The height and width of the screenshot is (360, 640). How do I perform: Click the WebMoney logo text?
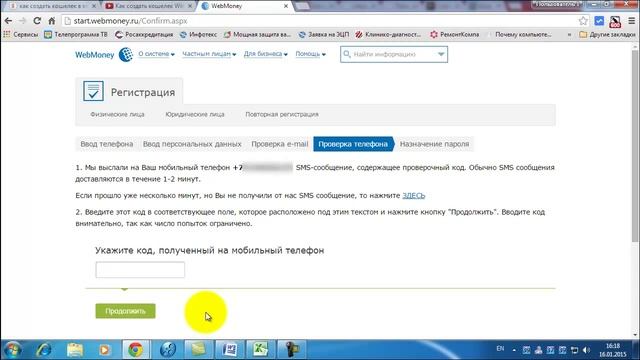95,55
